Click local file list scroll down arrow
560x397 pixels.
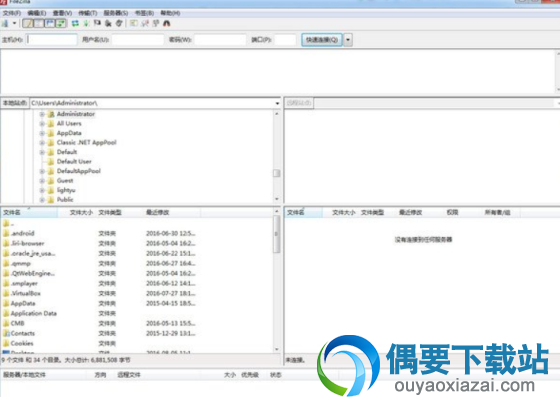(277, 349)
